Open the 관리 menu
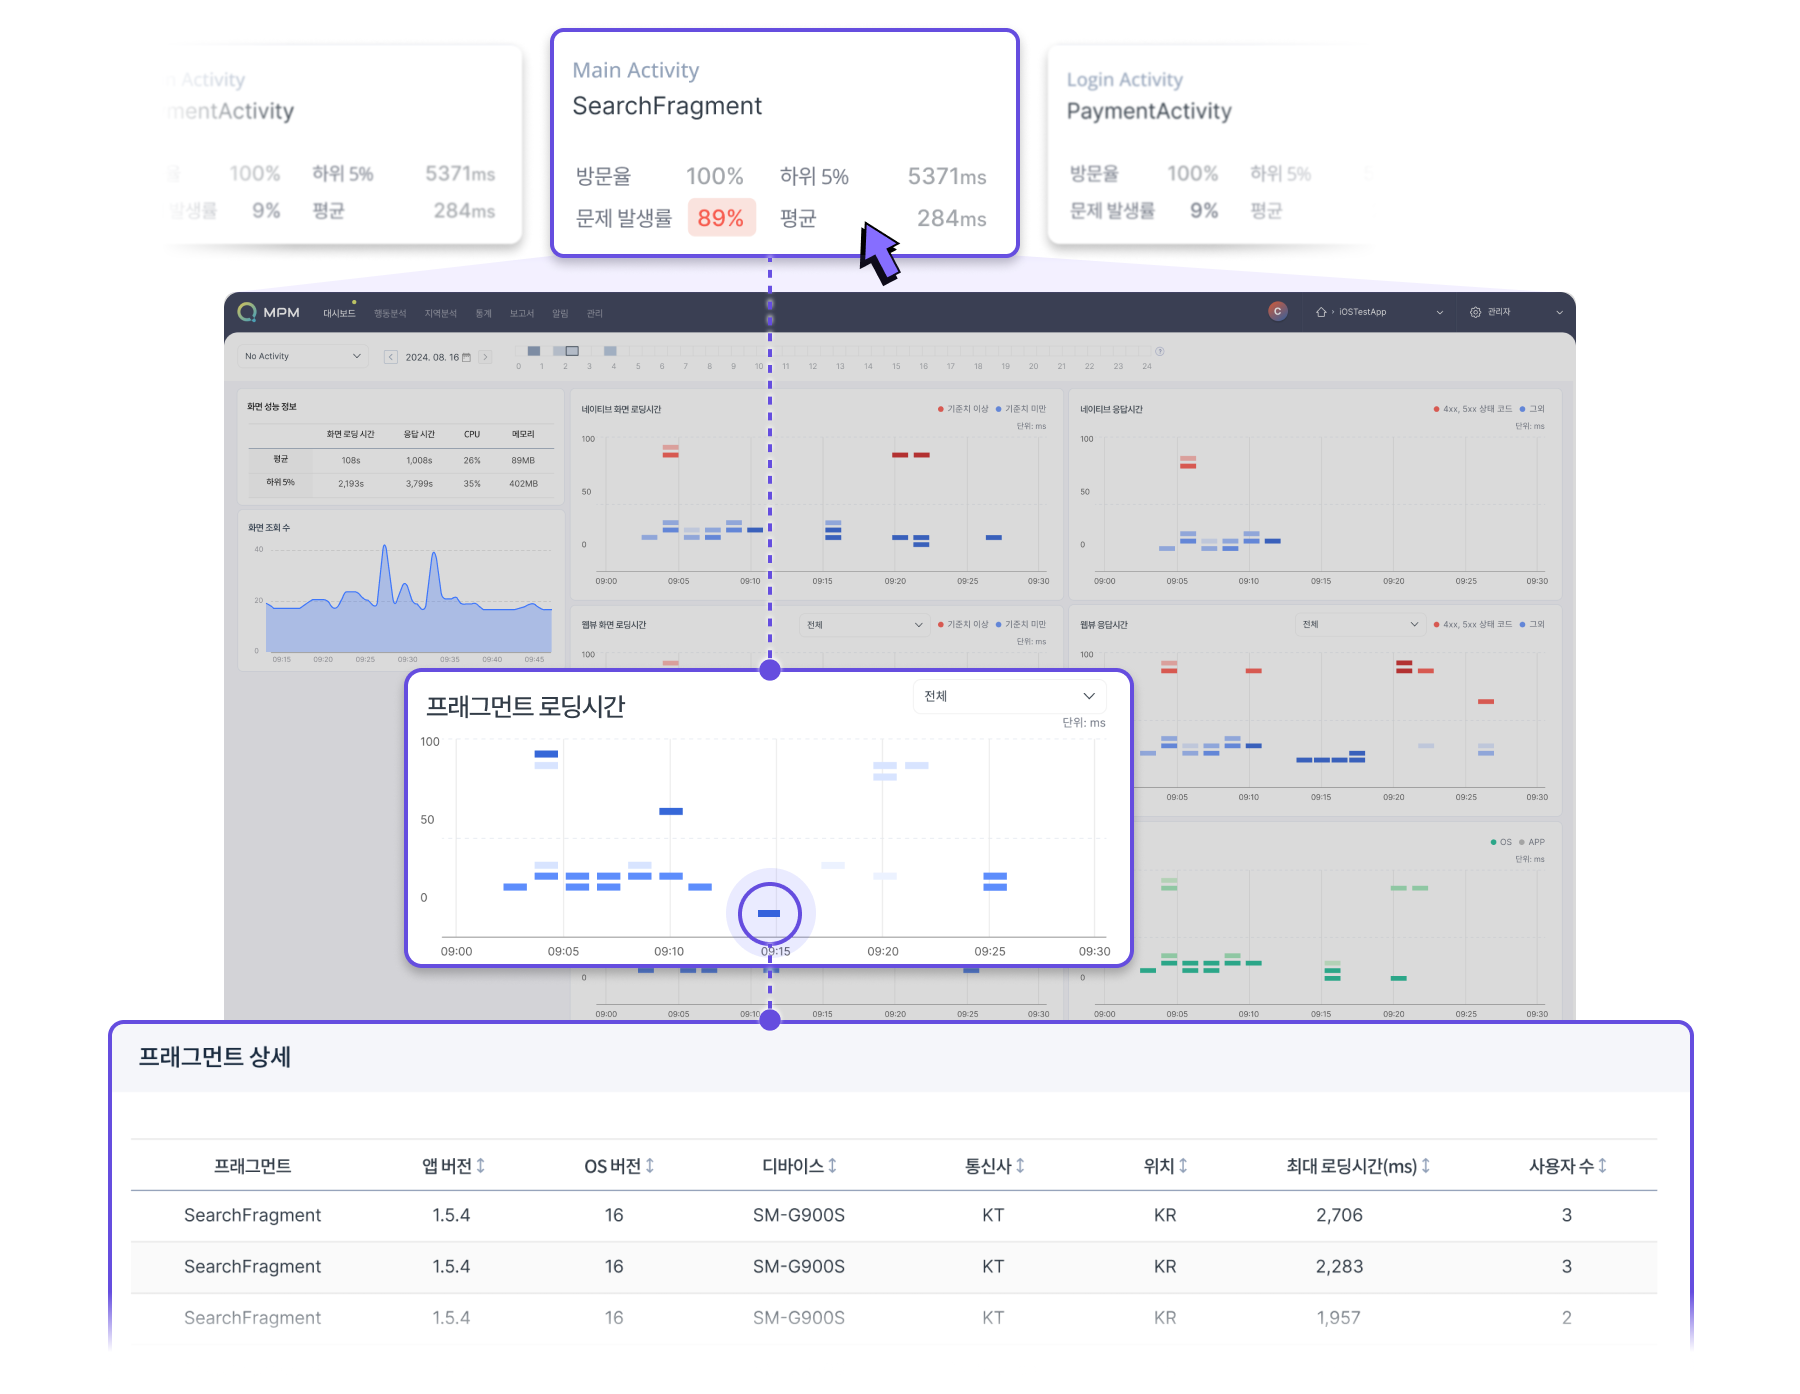The image size is (1800, 1394). (595, 313)
